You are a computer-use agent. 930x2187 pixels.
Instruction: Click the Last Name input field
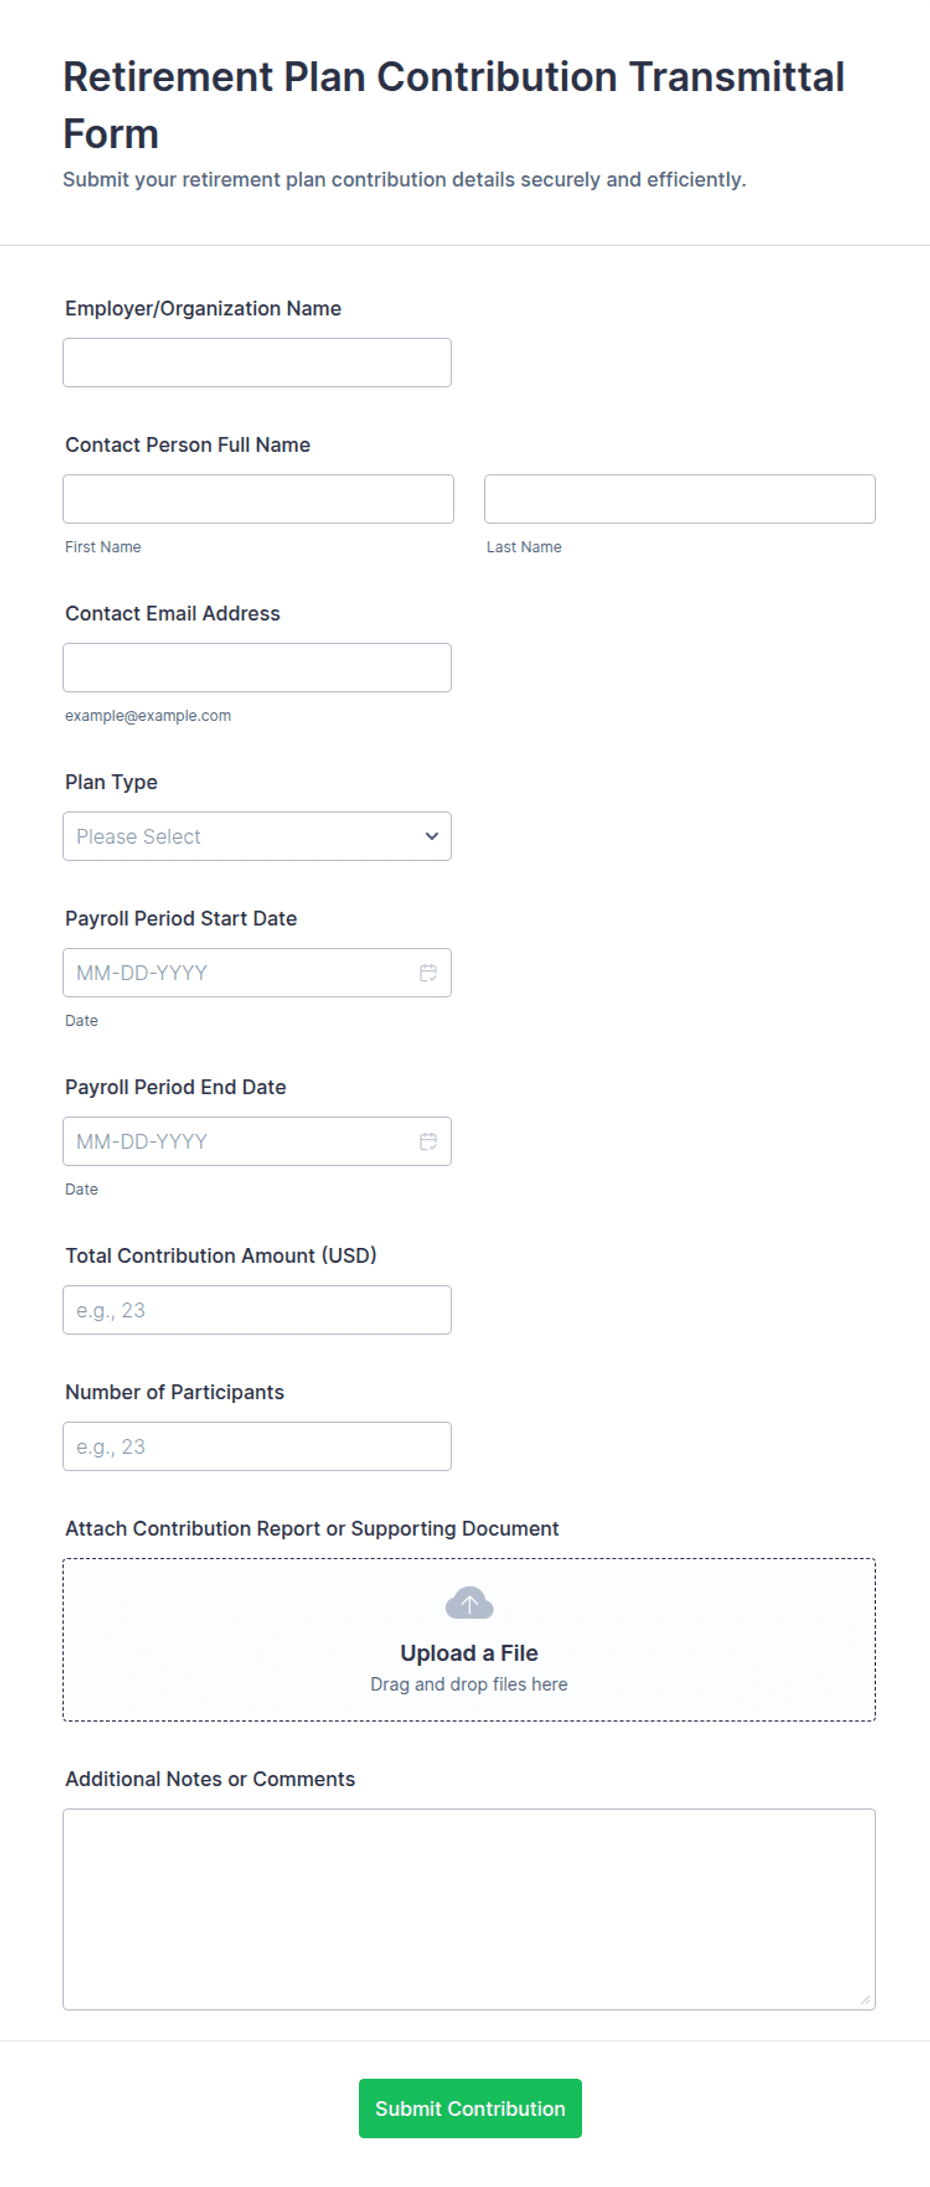(680, 499)
